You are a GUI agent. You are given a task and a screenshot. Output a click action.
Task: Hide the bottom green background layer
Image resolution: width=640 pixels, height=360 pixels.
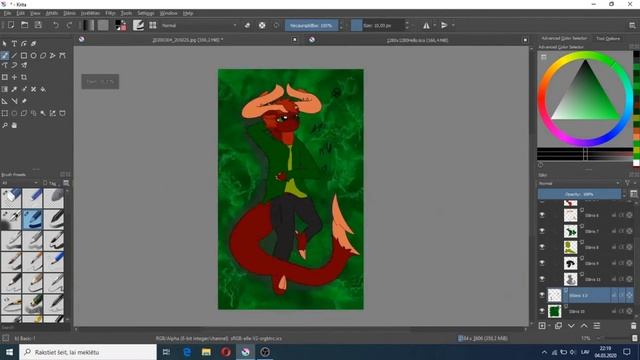542,311
